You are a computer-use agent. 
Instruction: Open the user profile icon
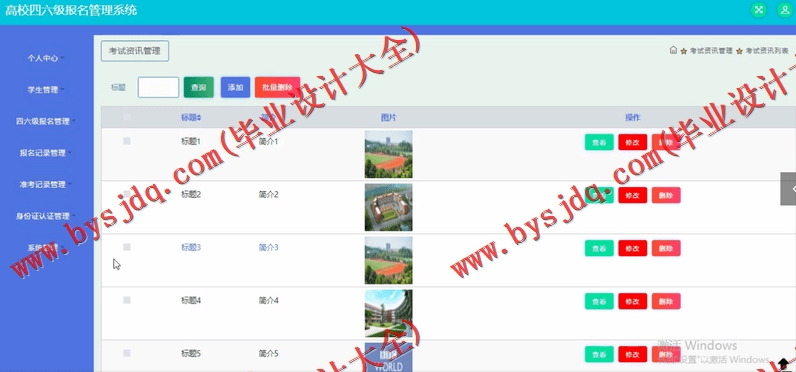click(785, 10)
